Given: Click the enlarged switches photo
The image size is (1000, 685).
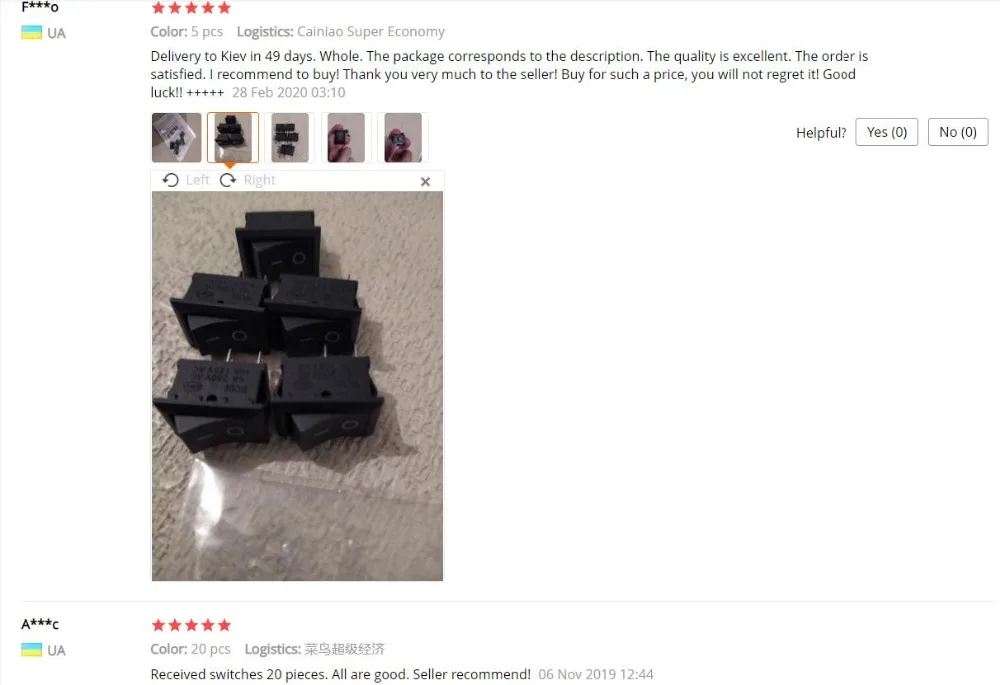Looking at the screenshot, I should [297, 386].
